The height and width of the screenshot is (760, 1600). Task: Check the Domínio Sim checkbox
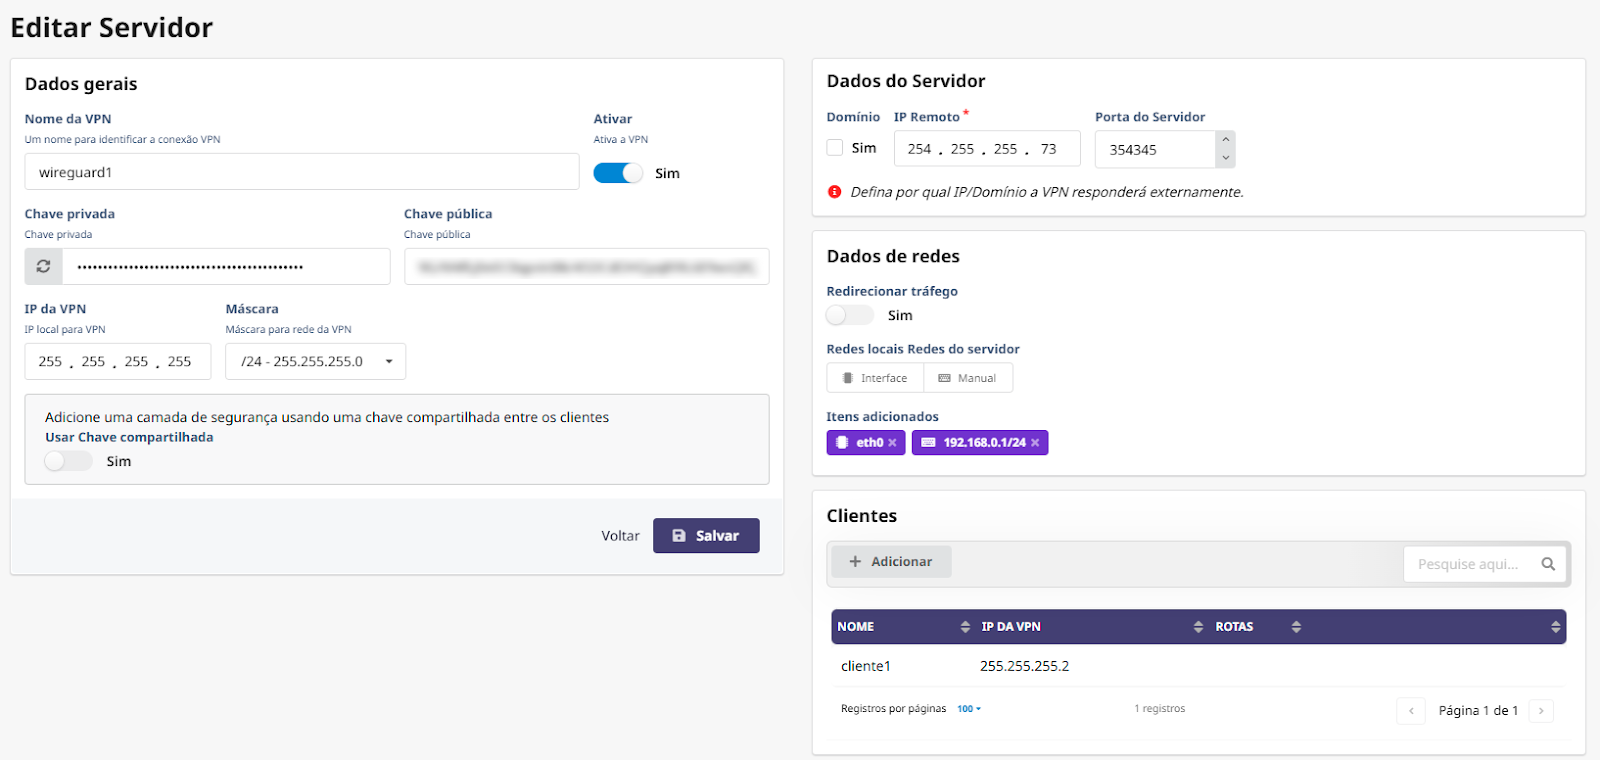click(x=835, y=148)
